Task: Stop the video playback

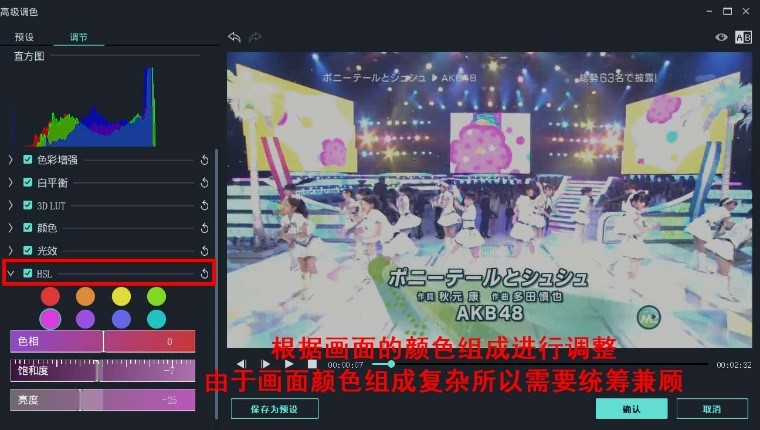Action: tap(312, 364)
